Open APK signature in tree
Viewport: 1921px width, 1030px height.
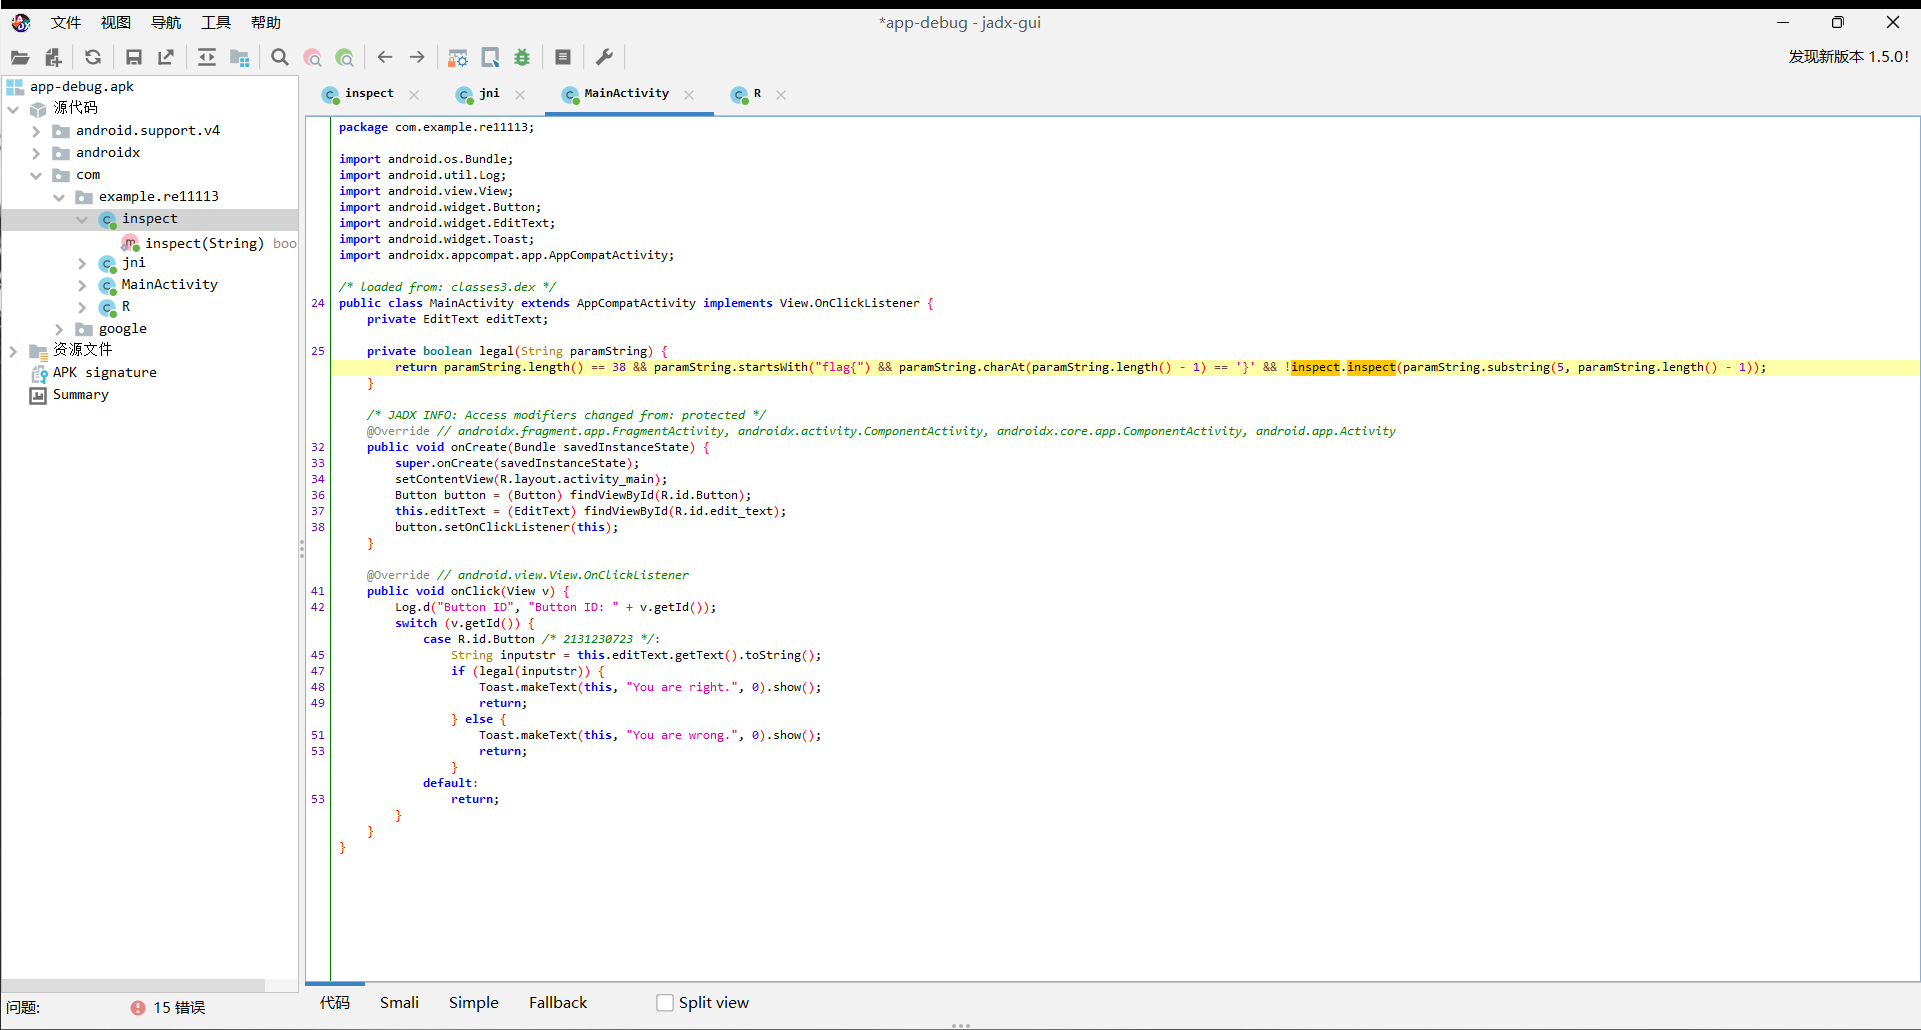click(105, 373)
